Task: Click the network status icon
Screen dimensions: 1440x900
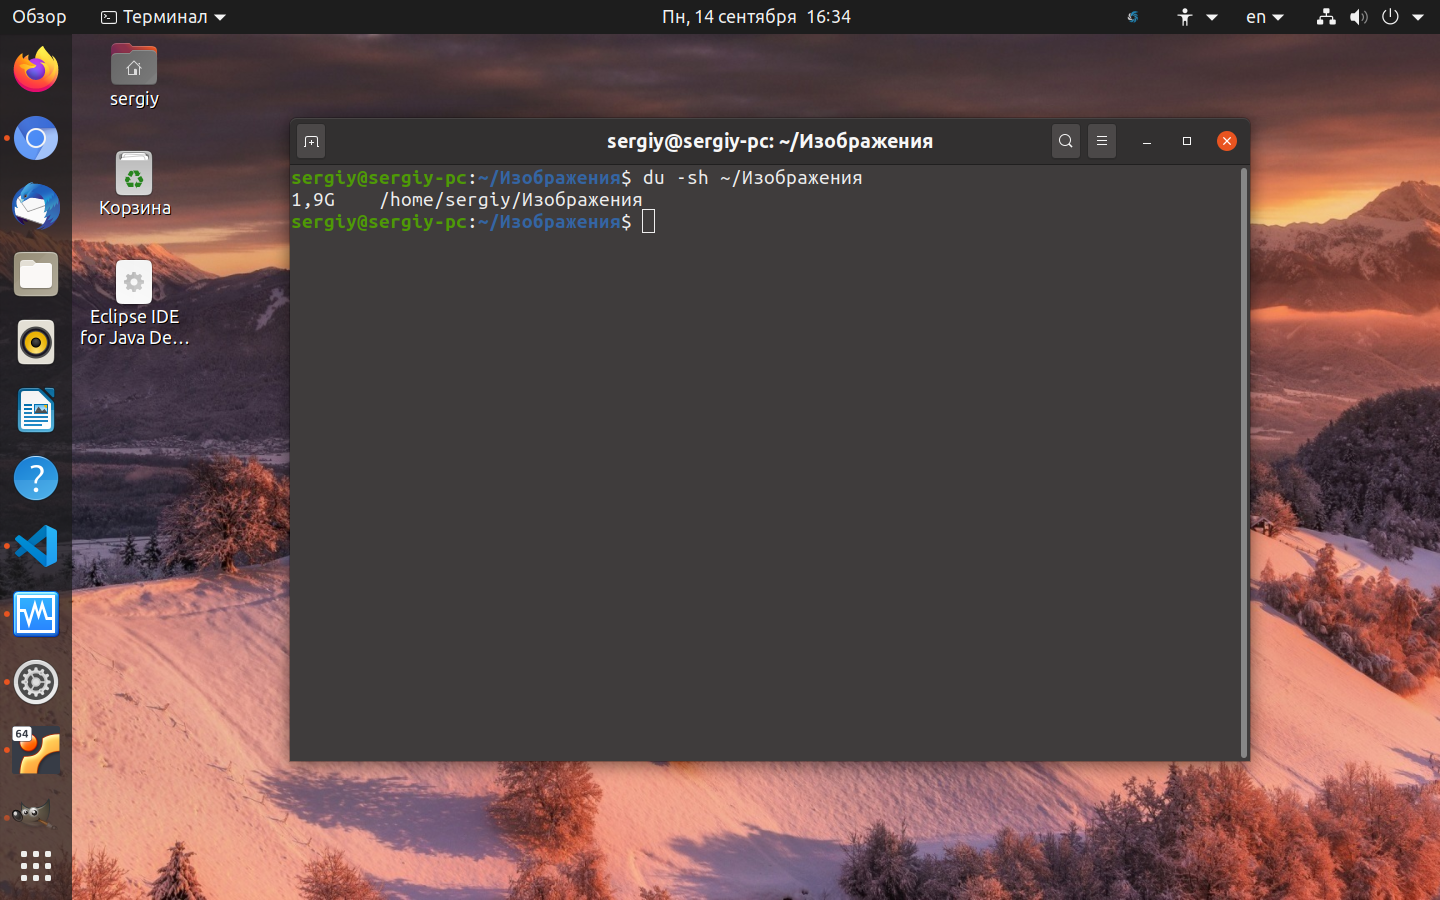Action: pos(1326,17)
